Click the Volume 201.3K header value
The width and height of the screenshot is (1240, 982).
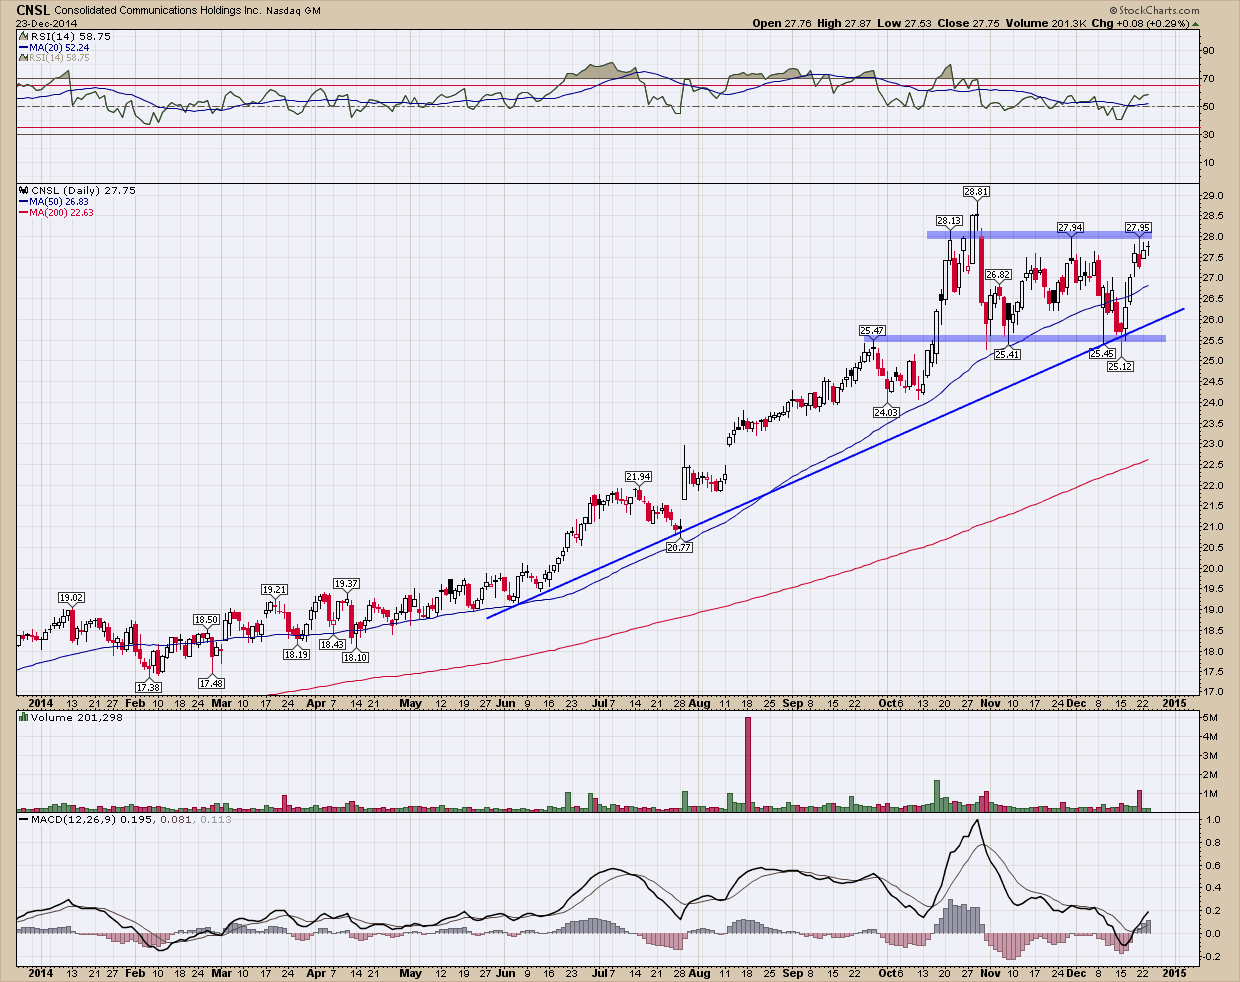coord(1044,23)
